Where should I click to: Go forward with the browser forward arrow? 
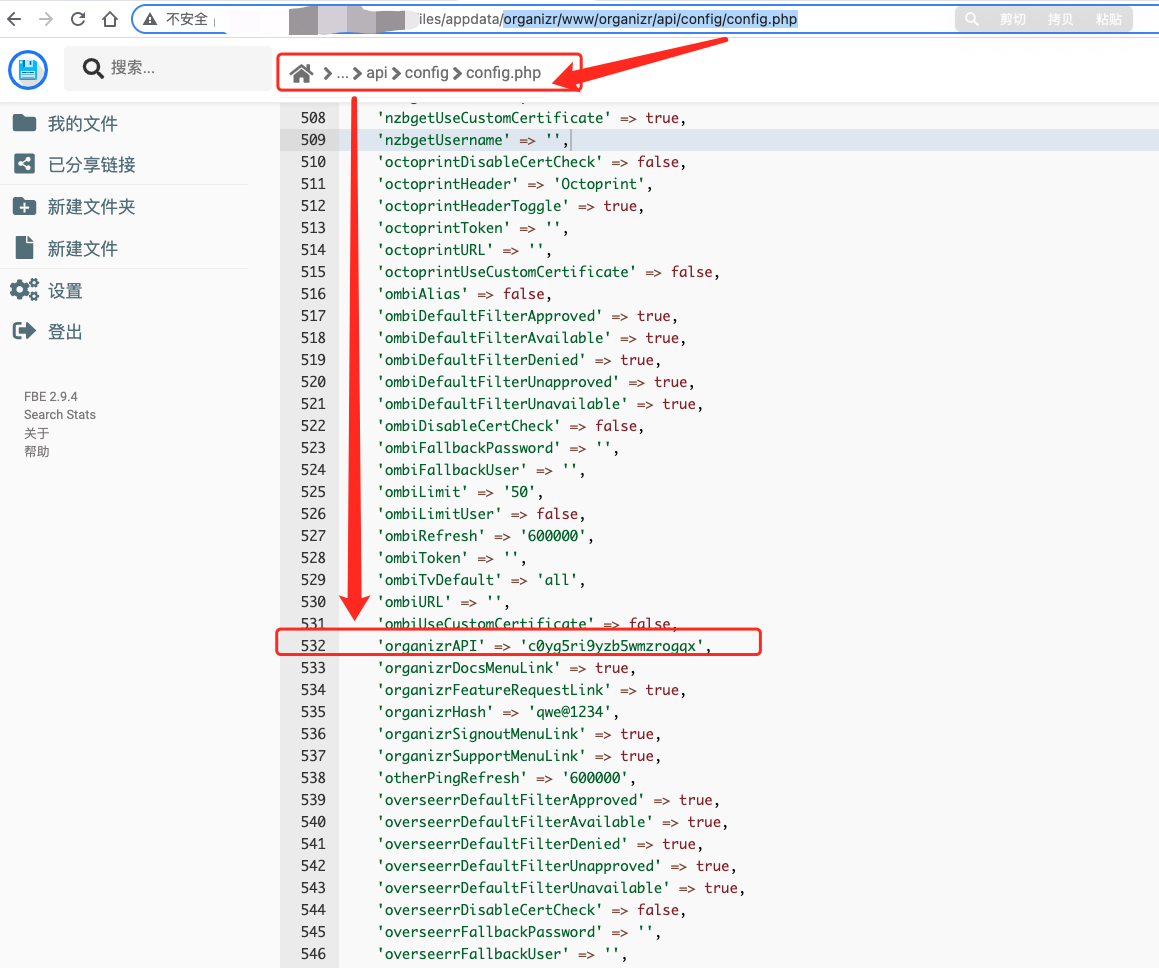click(46, 19)
